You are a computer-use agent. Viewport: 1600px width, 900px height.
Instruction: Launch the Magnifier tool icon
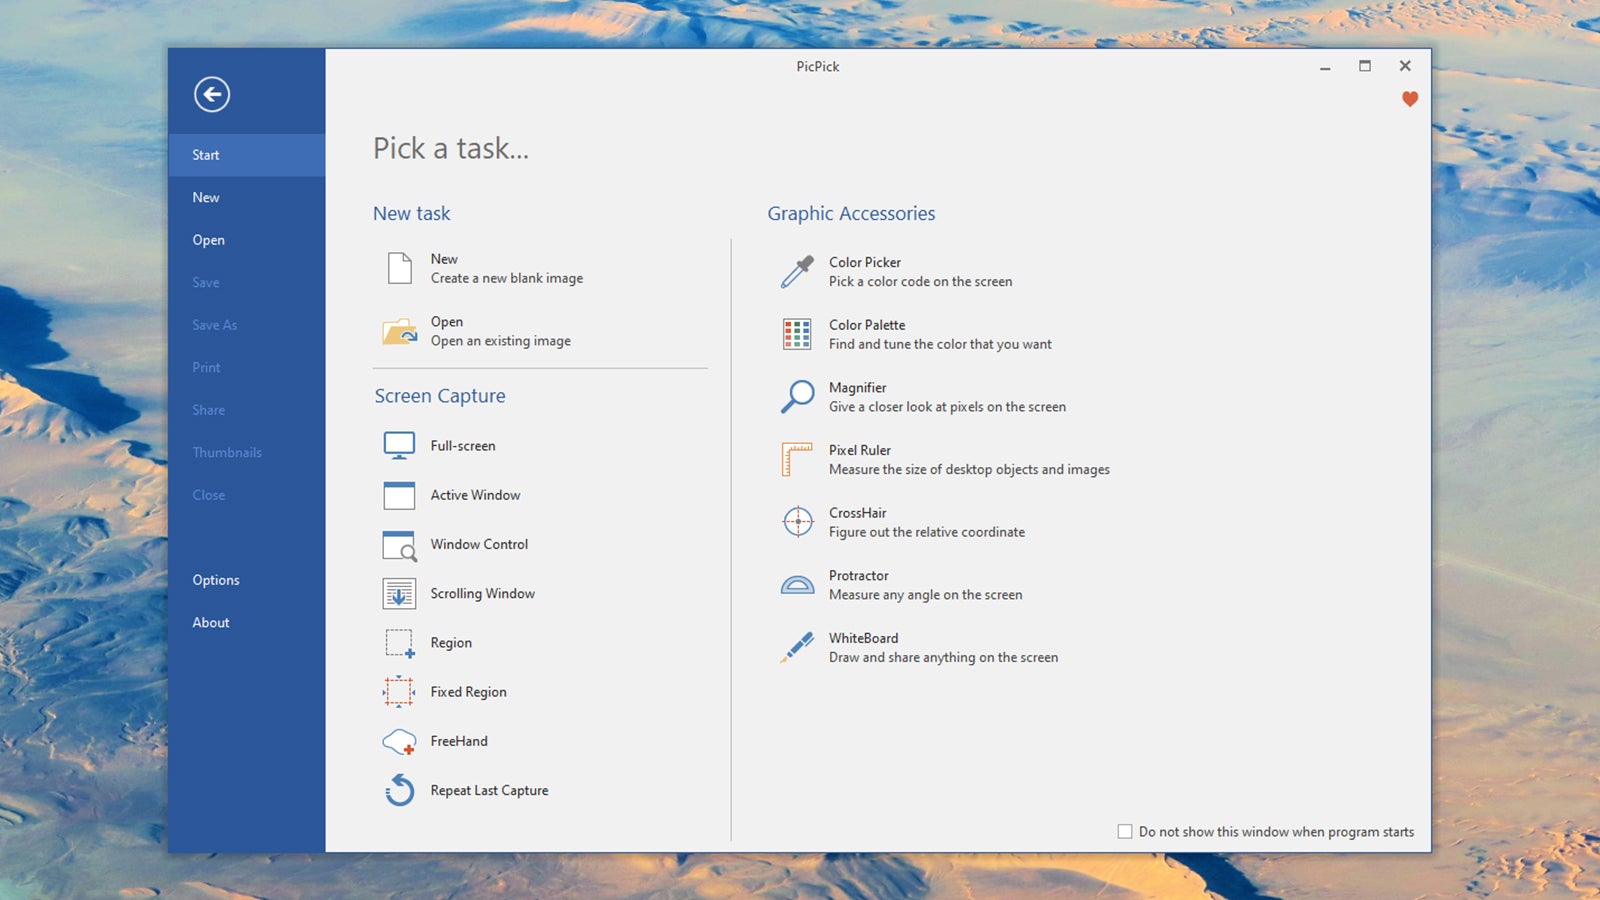click(797, 397)
